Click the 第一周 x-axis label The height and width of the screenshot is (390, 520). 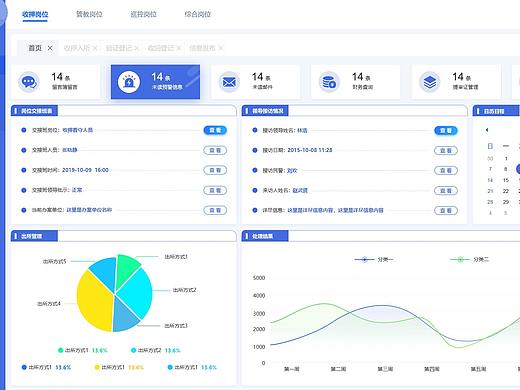click(x=292, y=369)
